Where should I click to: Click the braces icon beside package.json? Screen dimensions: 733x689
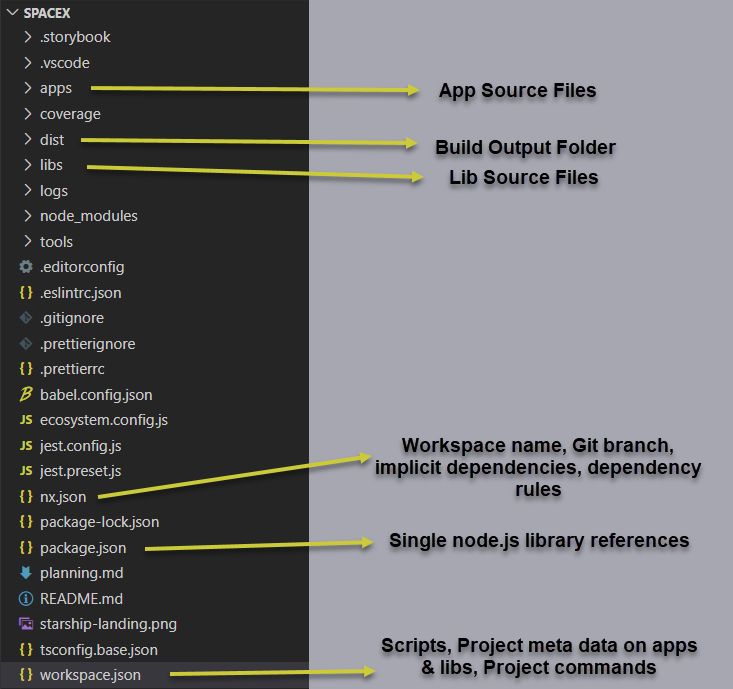coord(26,547)
